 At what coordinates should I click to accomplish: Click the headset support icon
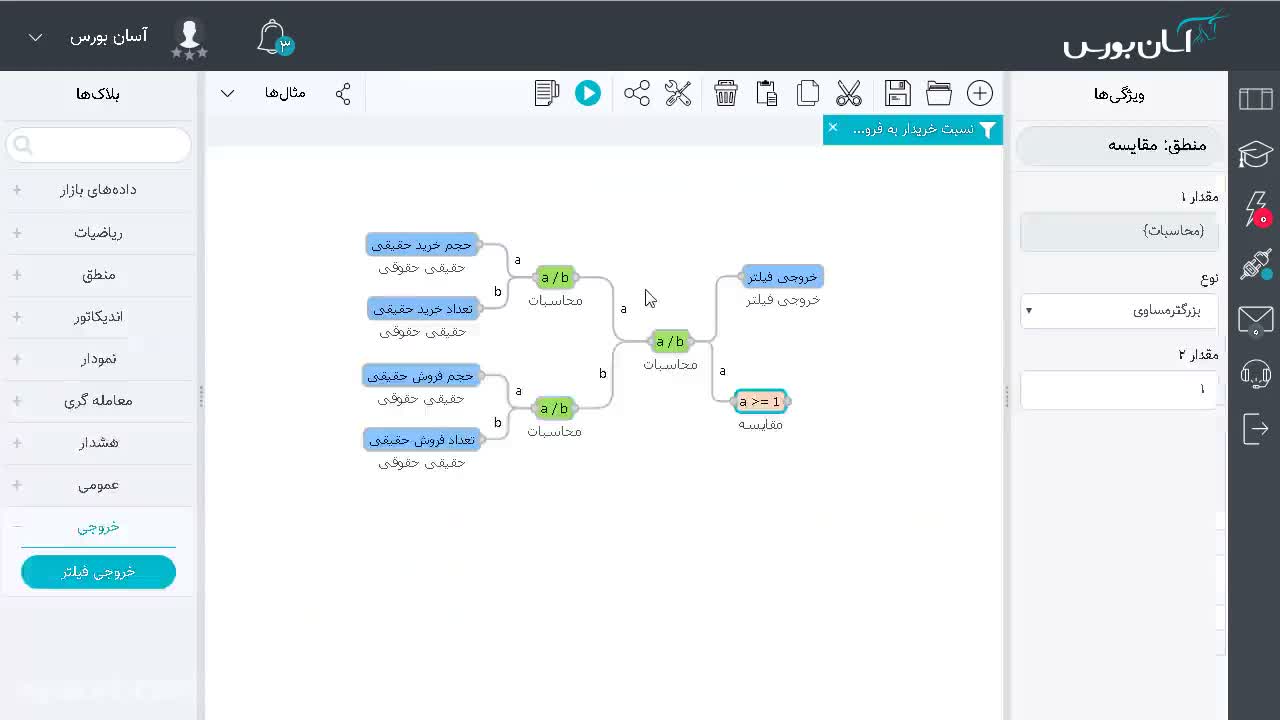coord(1255,374)
